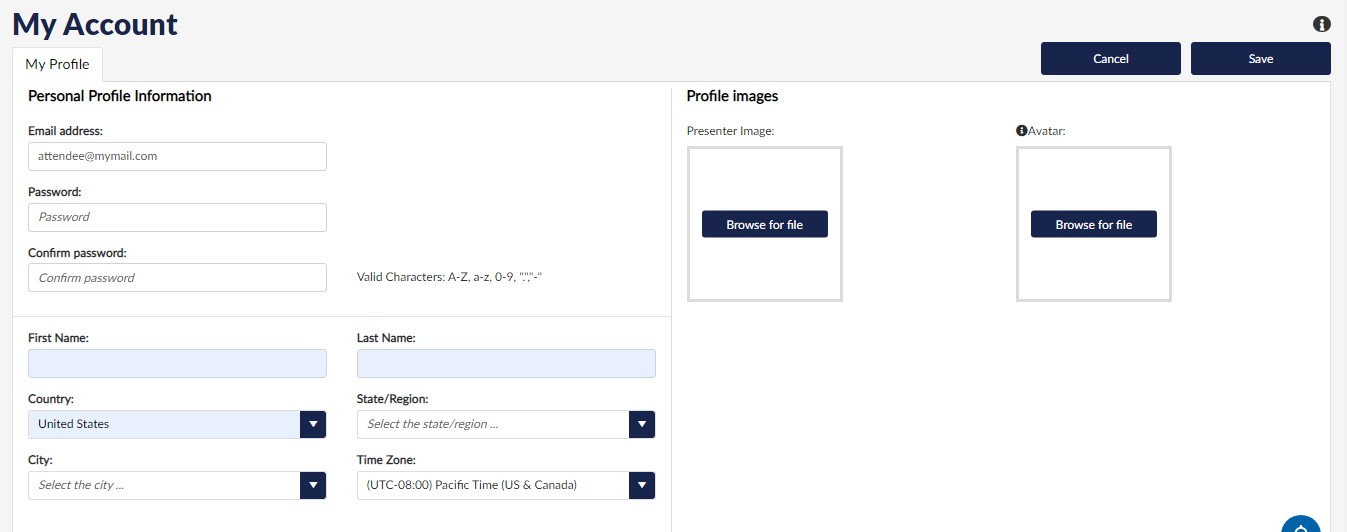Image resolution: width=1347 pixels, height=532 pixels.
Task: Browse for a Presenter Image file
Action: tap(764, 224)
